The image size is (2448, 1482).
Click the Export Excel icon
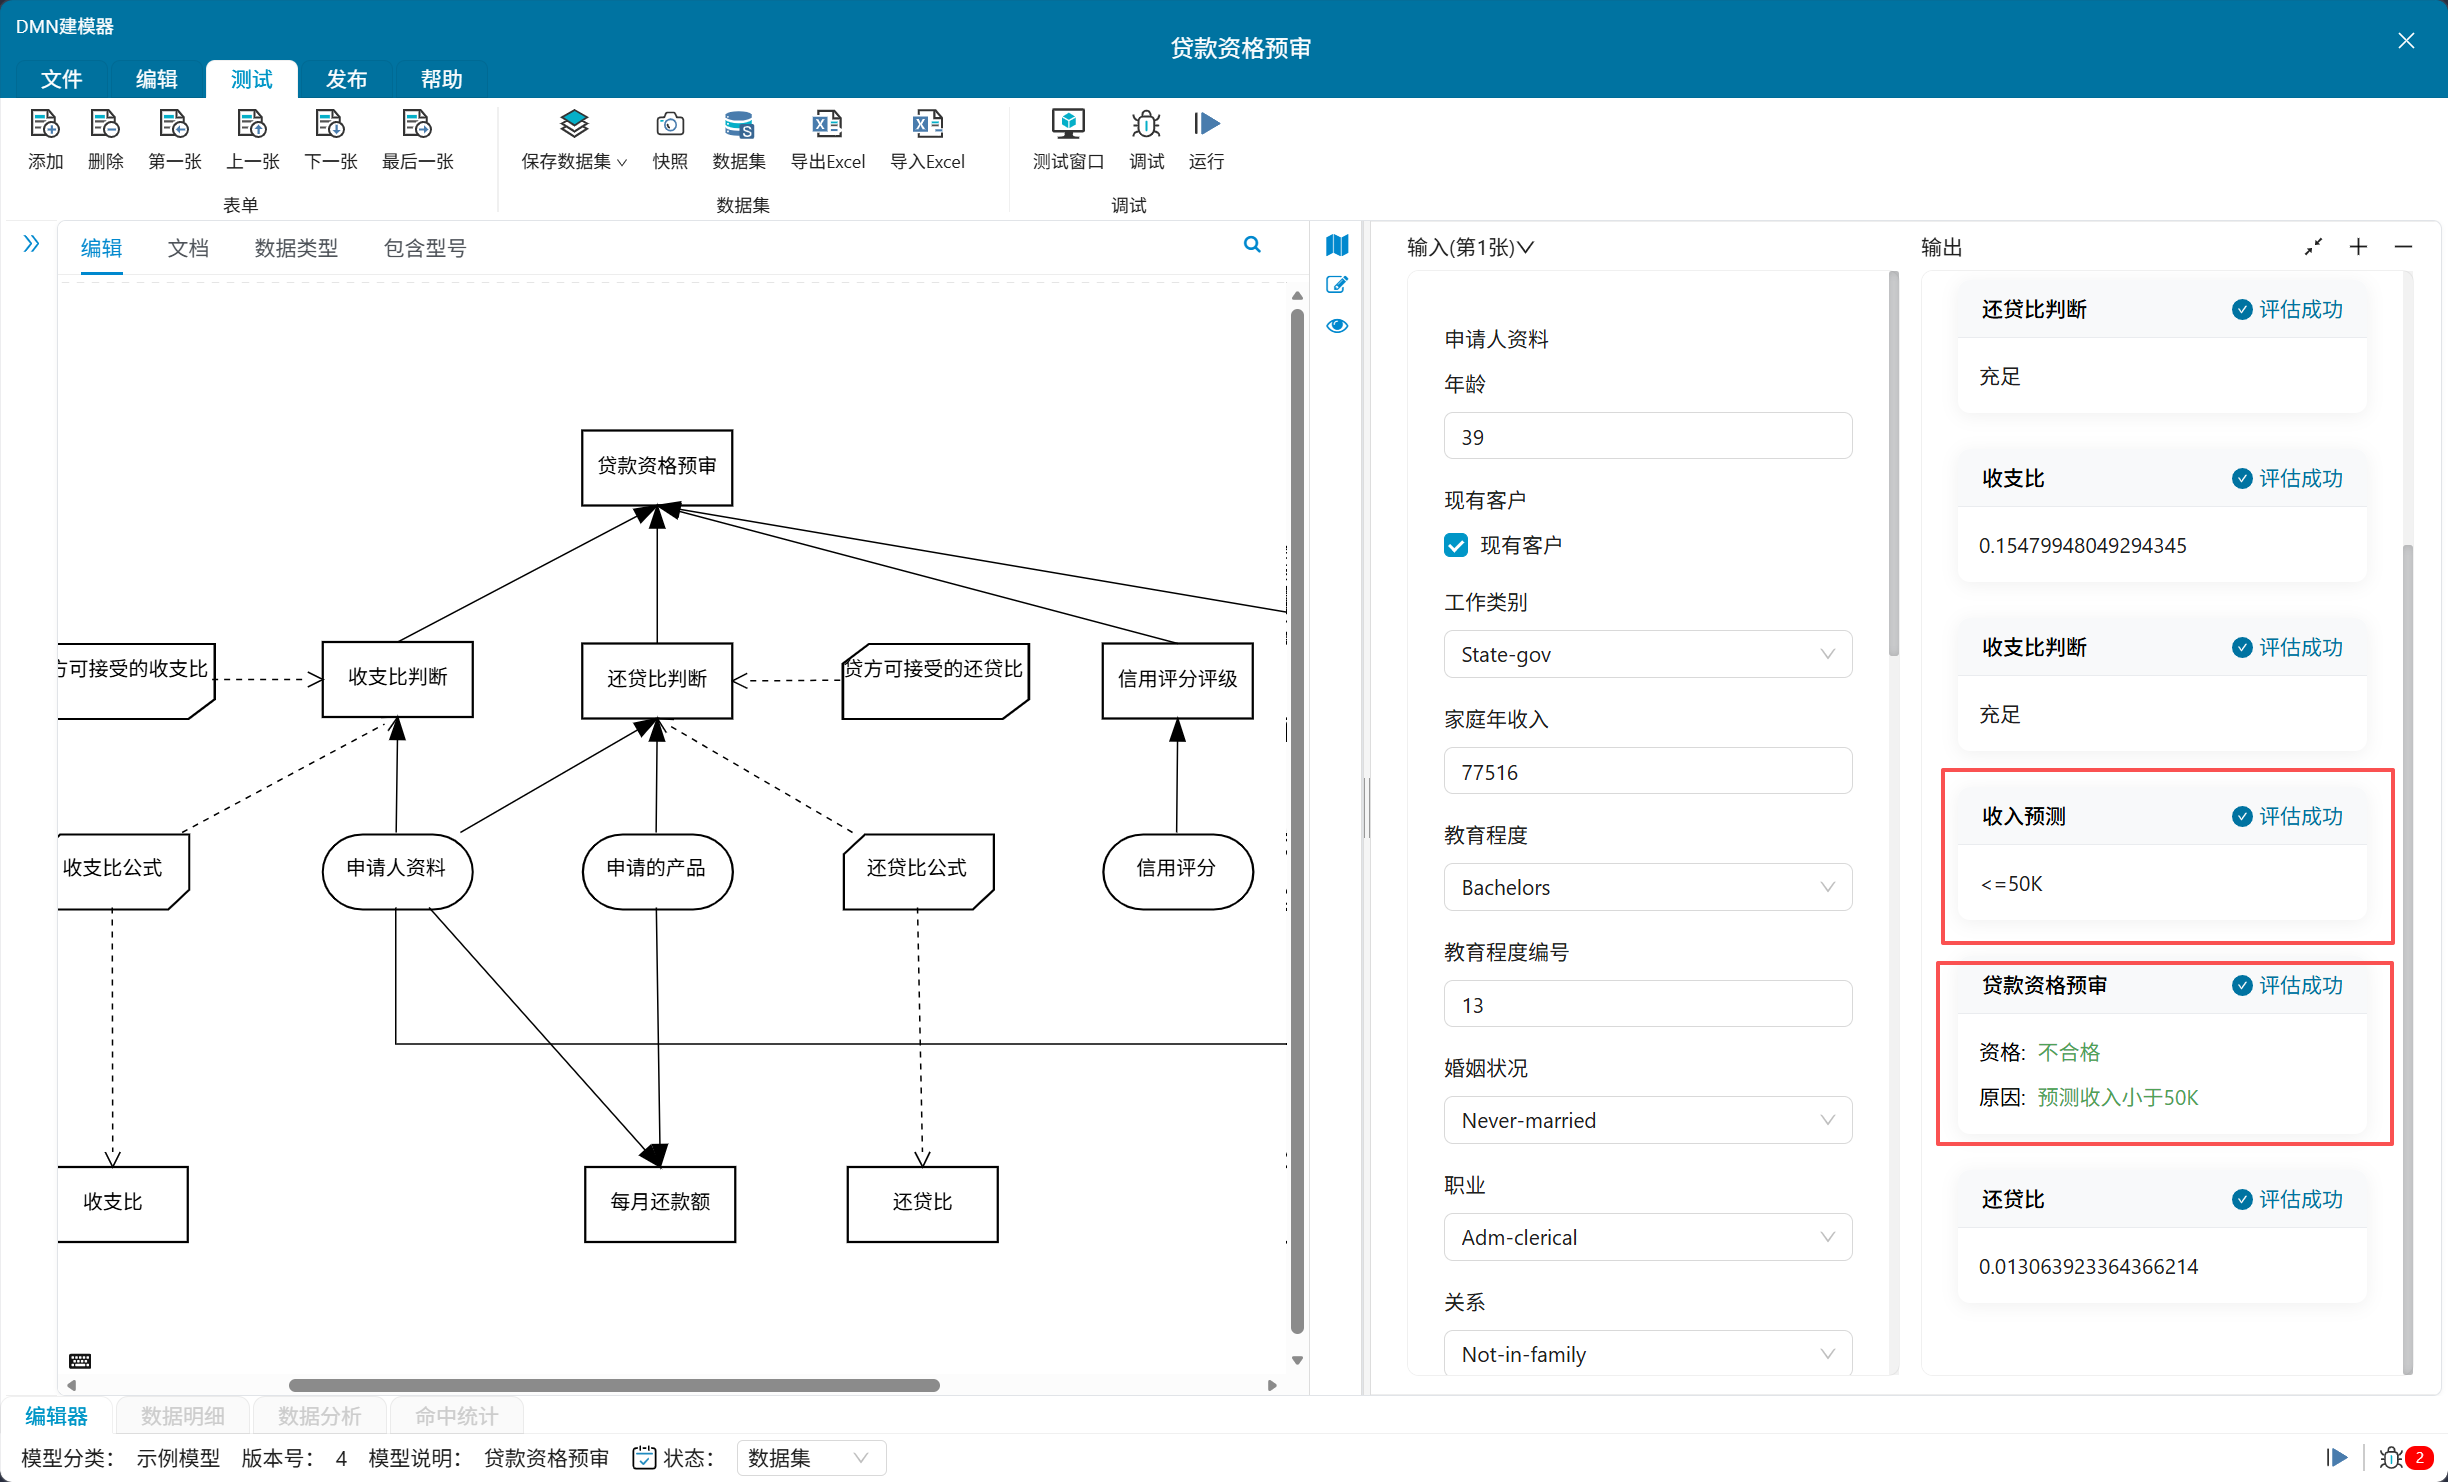[826, 125]
